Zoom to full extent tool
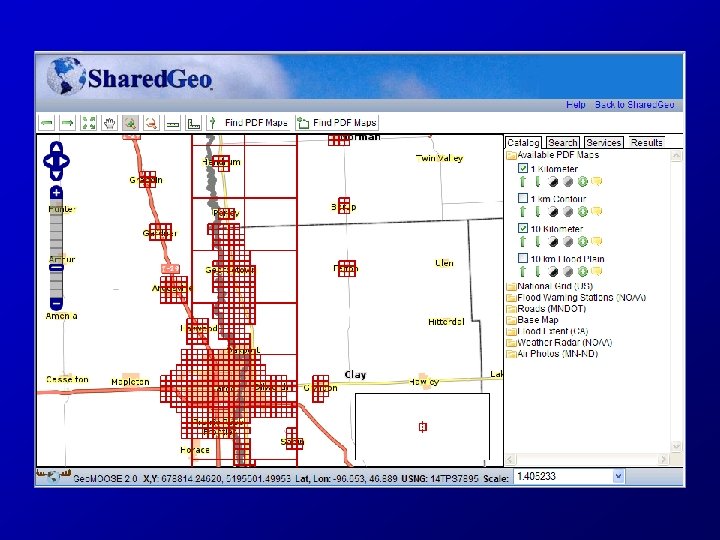Image resolution: width=720 pixels, height=540 pixels. tap(88, 123)
